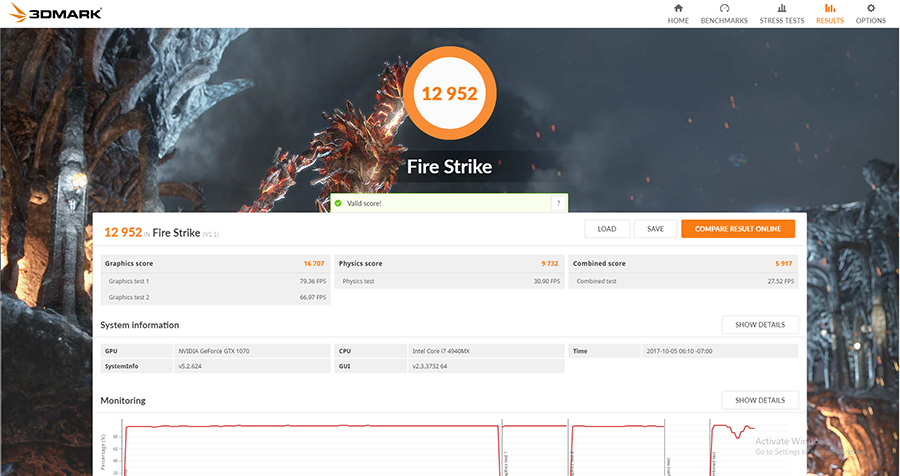
Task: Open the Benchmarks section
Action: point(723,14)
